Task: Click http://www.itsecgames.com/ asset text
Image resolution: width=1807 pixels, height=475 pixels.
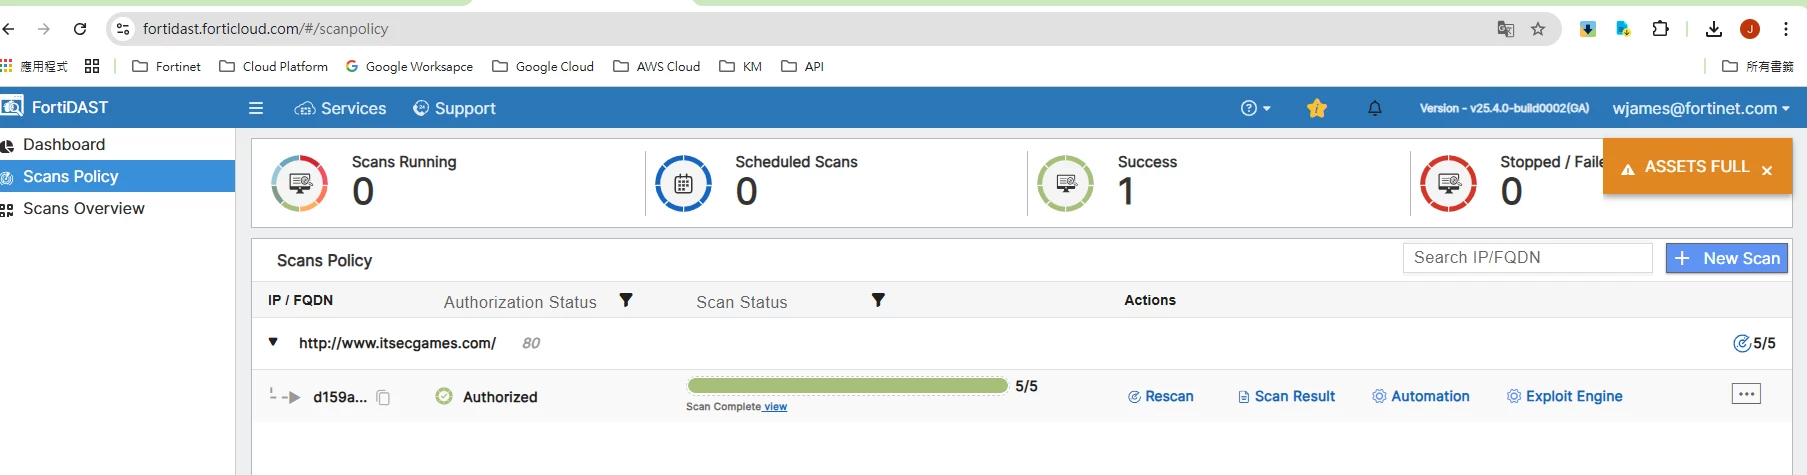Action: pyautogui.click(x=397, y=343)
